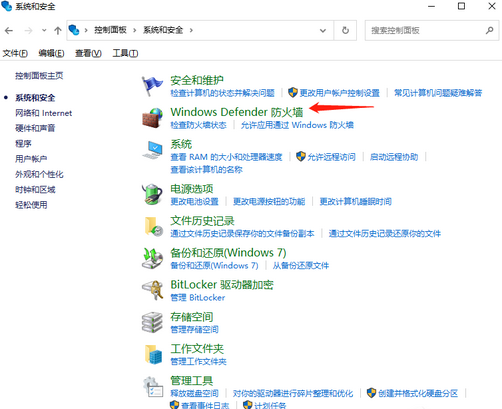Click the Administrative Tools gear checklist icon

tap(153, 387)
